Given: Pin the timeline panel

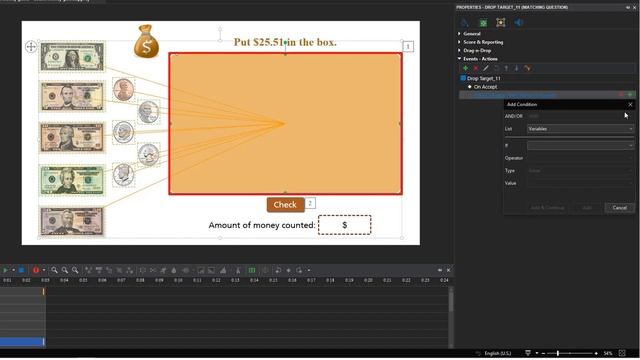Looking at the screenshot, I should pyautogui.click(x=440, y=270).
